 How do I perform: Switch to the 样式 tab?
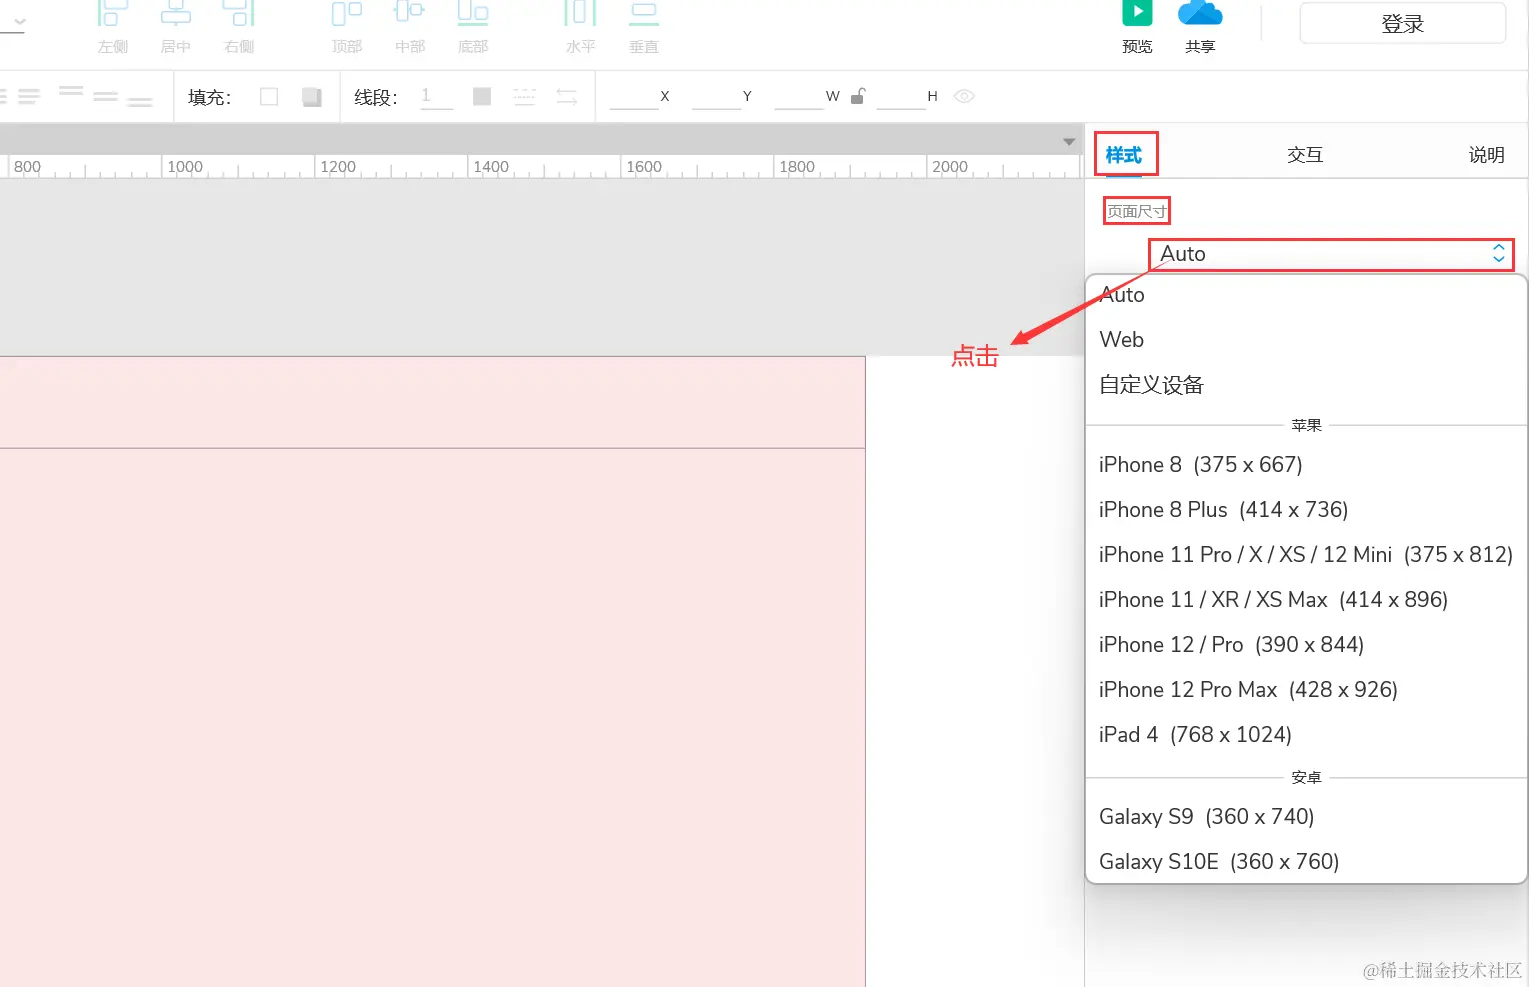tap(1124, 155)
